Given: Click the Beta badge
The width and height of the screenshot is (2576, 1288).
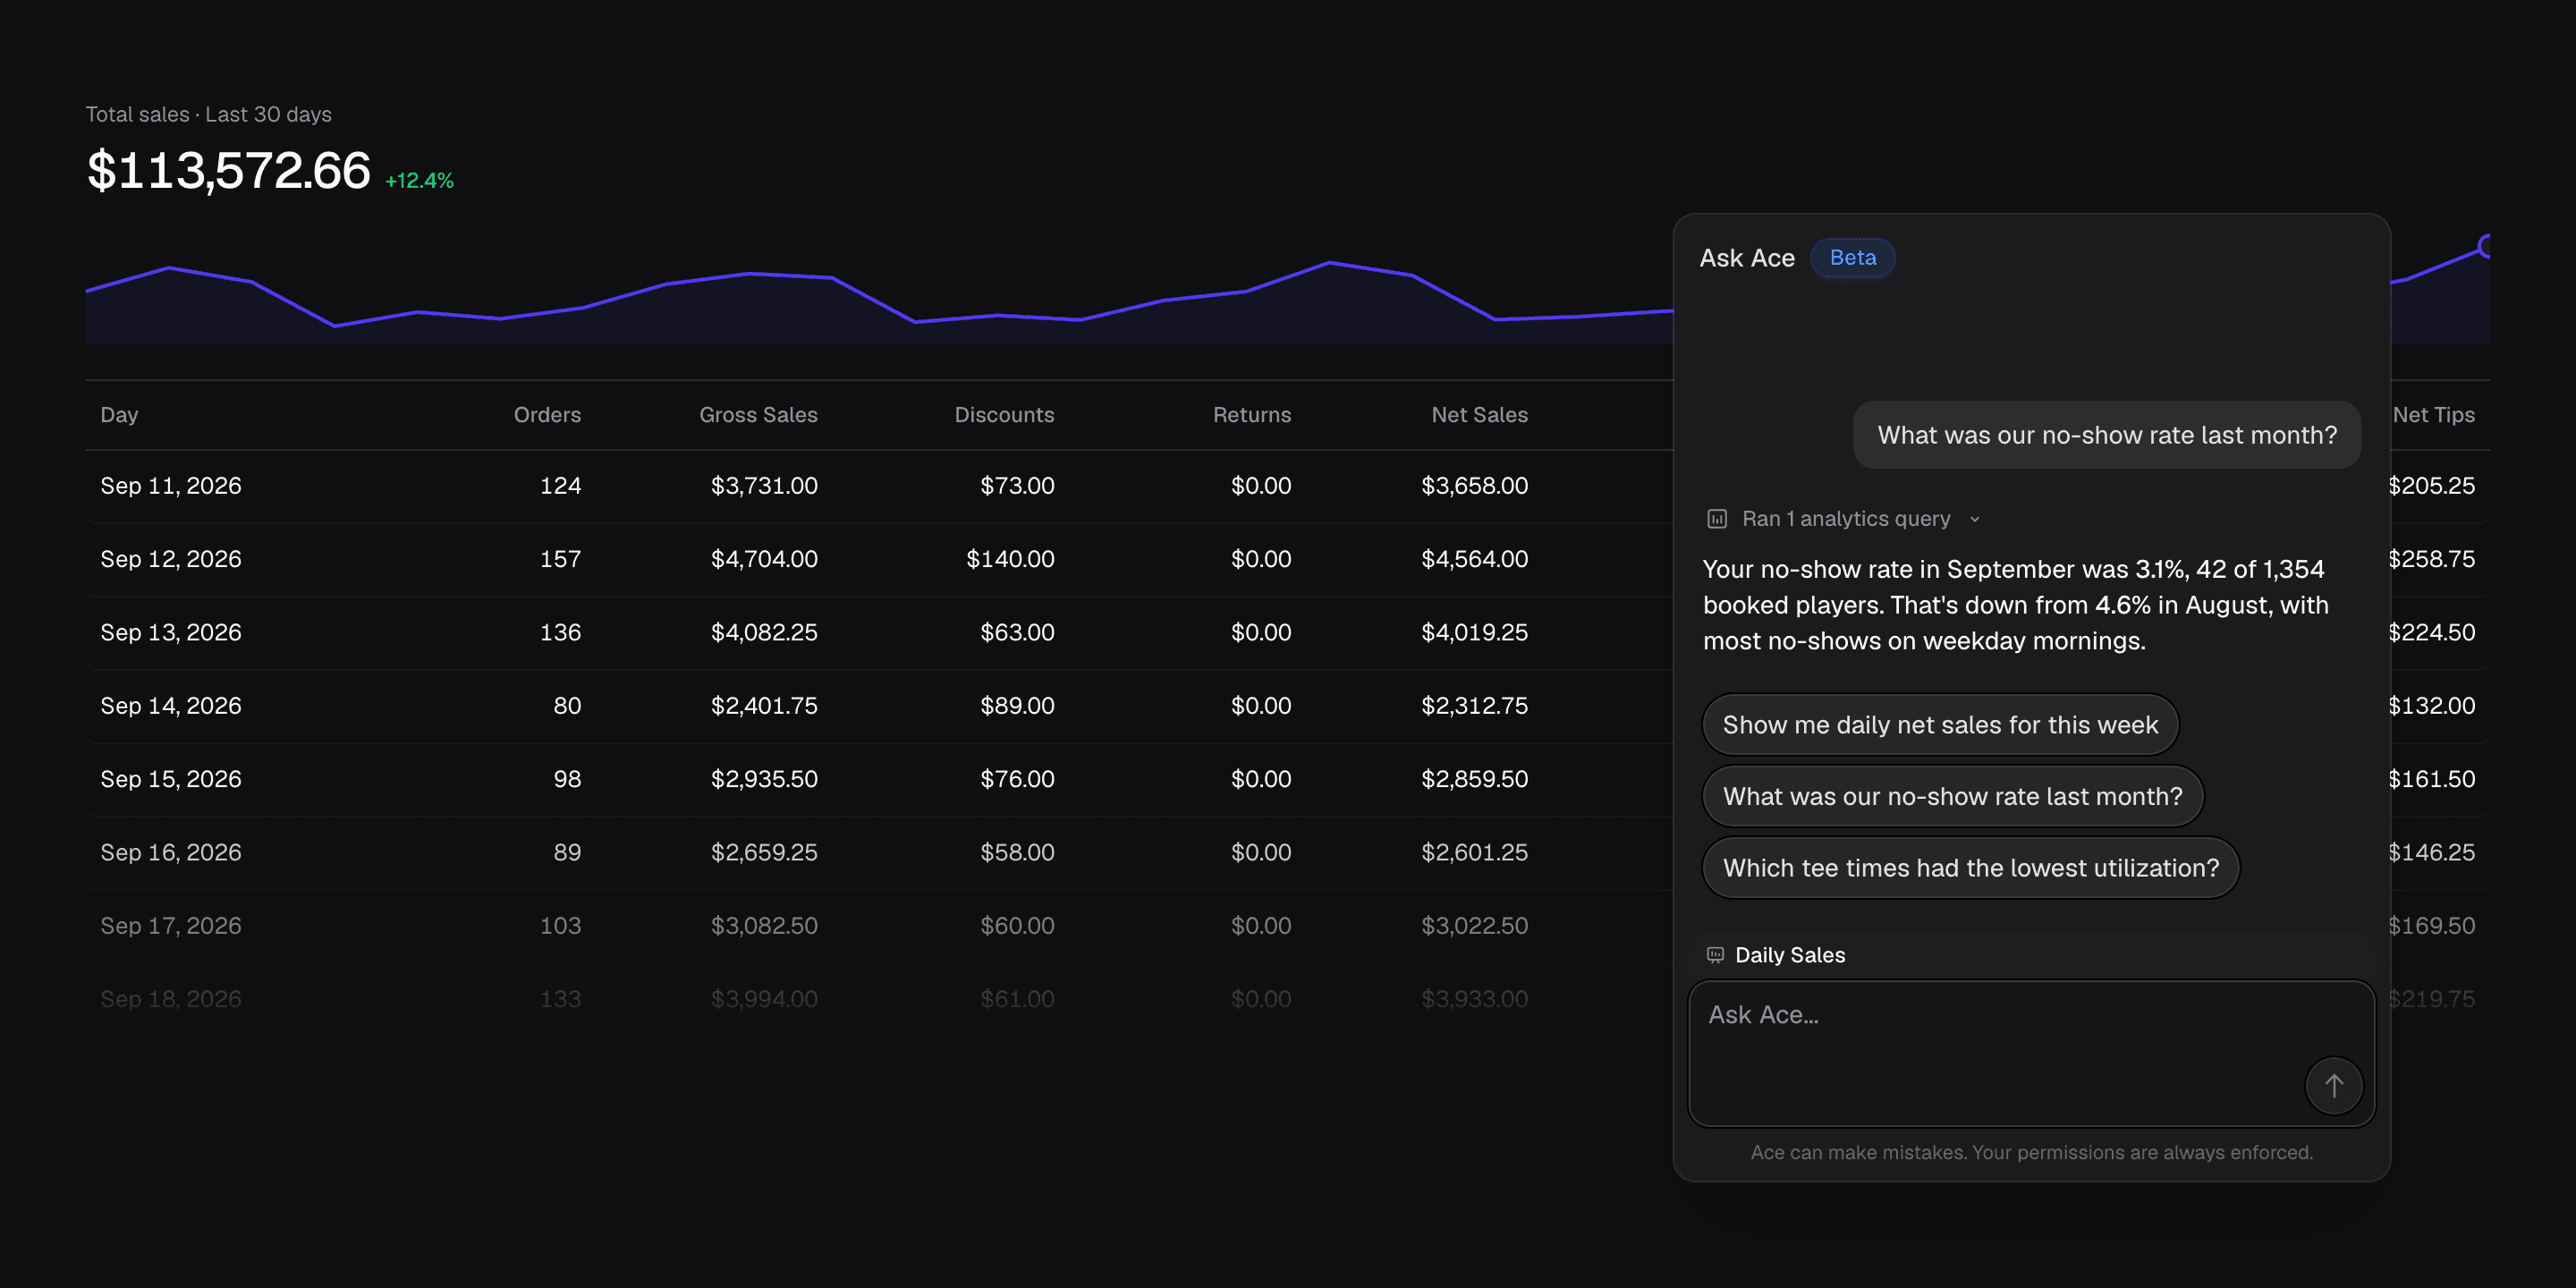Looking at the screenshot, I should [x=1852, y=258].
